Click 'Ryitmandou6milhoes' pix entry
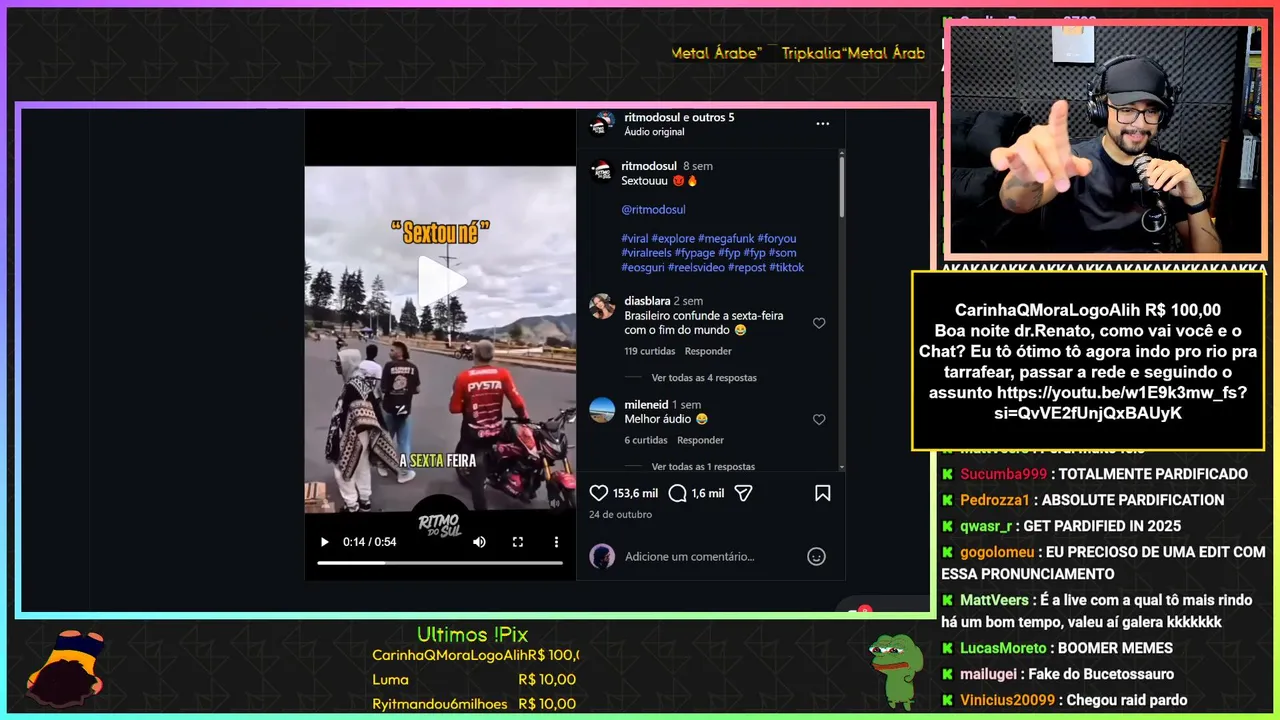This screenshot has width=1280, height=720. click(x=439, y=704)
